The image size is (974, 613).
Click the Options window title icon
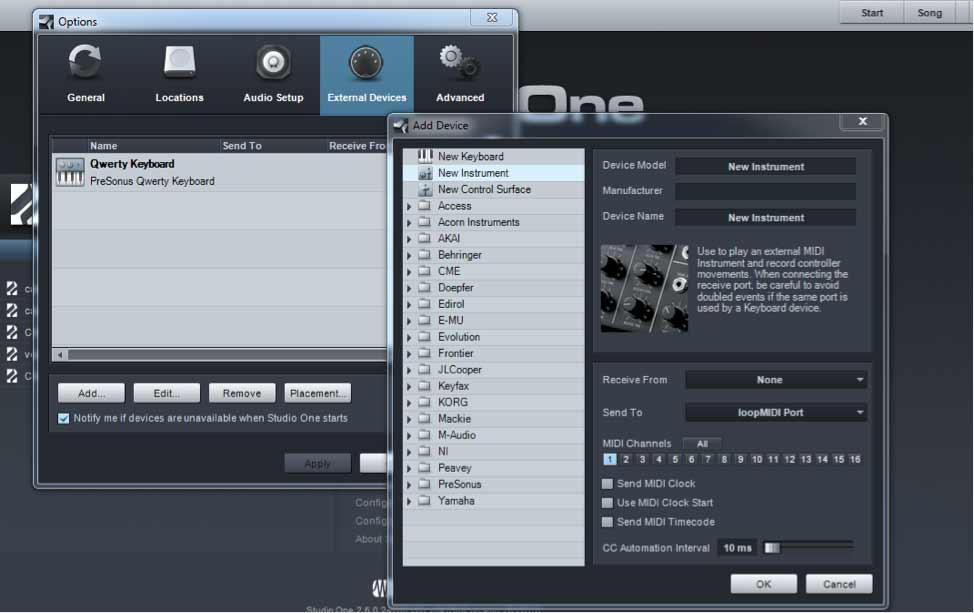point(46,22)
